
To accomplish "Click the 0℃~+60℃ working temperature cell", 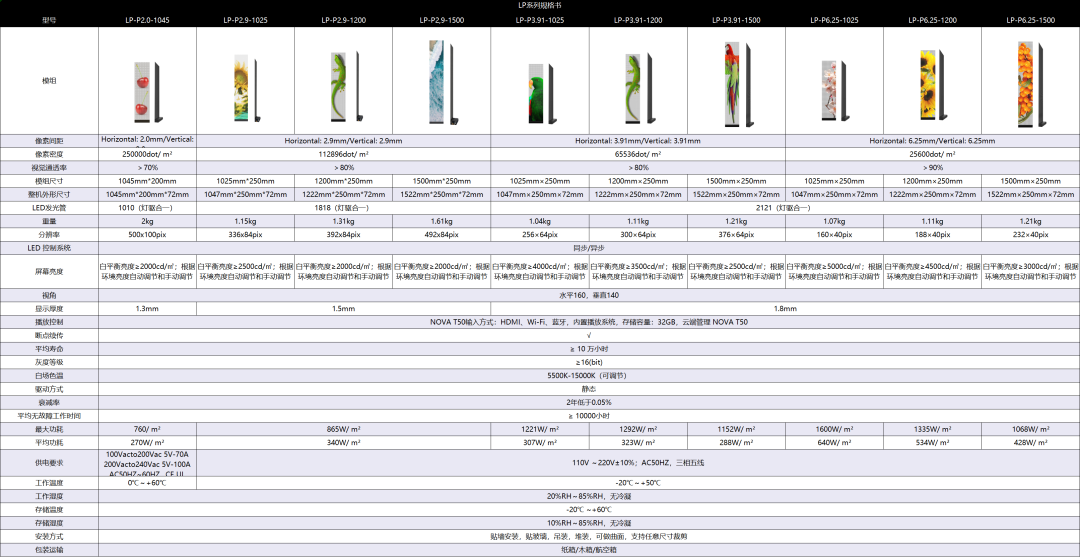I will pyautogui.click(x=147, y=482).
